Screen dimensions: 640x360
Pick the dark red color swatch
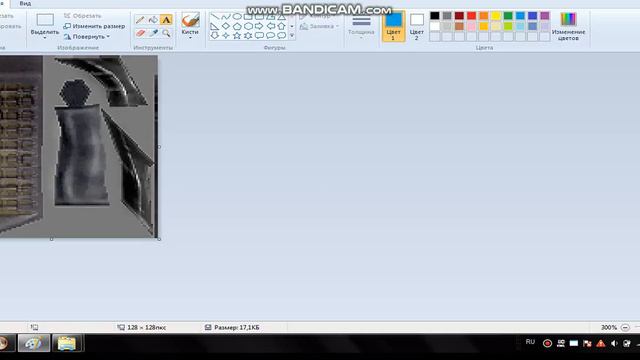pyautogui.click(x=459, y=16)
